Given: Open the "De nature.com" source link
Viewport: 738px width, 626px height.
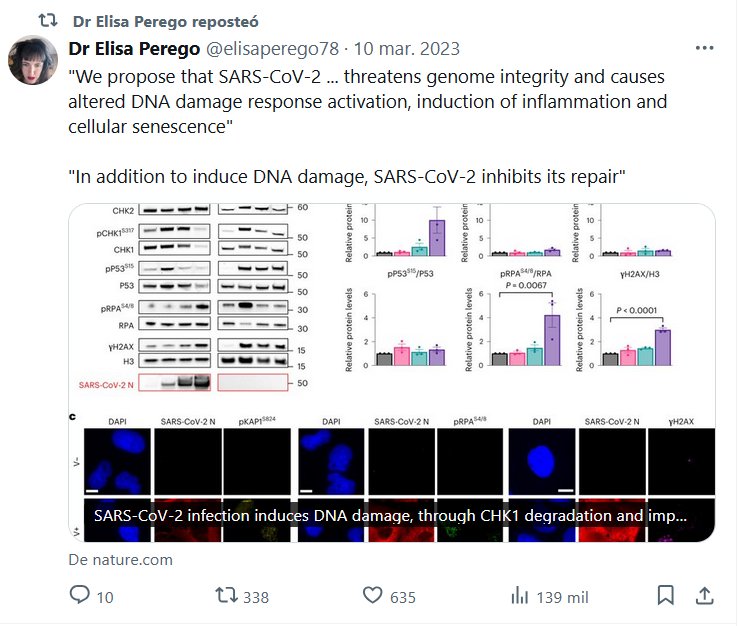Looking at the screenshot, I should 120,560.
